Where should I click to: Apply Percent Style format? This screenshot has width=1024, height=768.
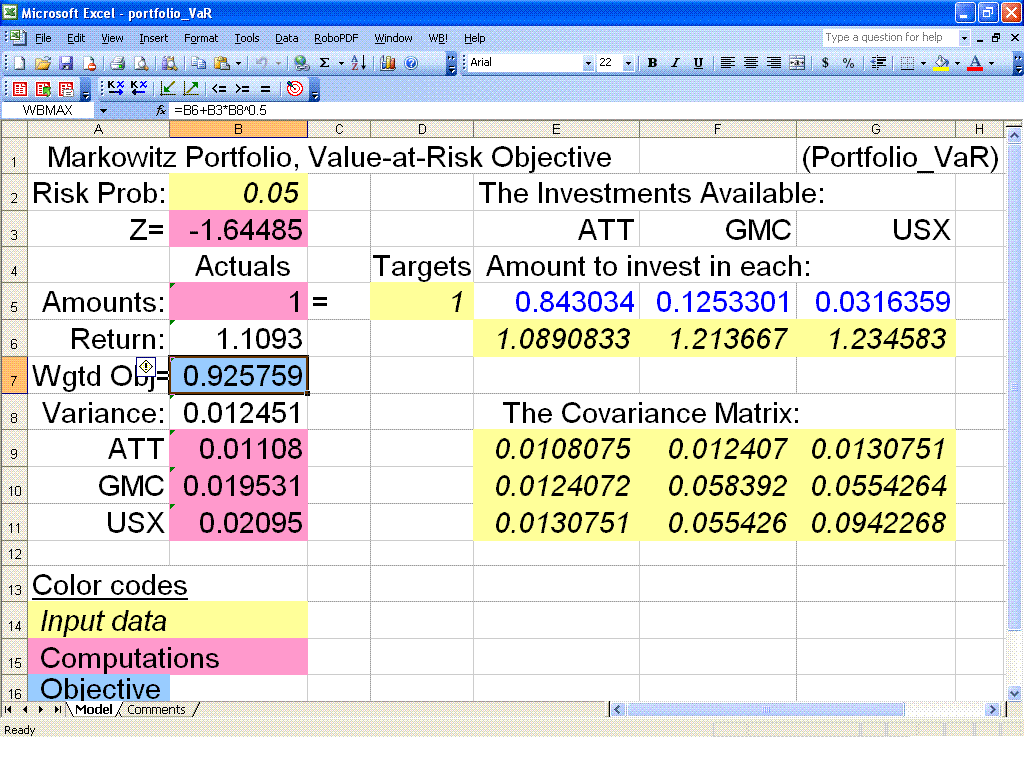848,63
